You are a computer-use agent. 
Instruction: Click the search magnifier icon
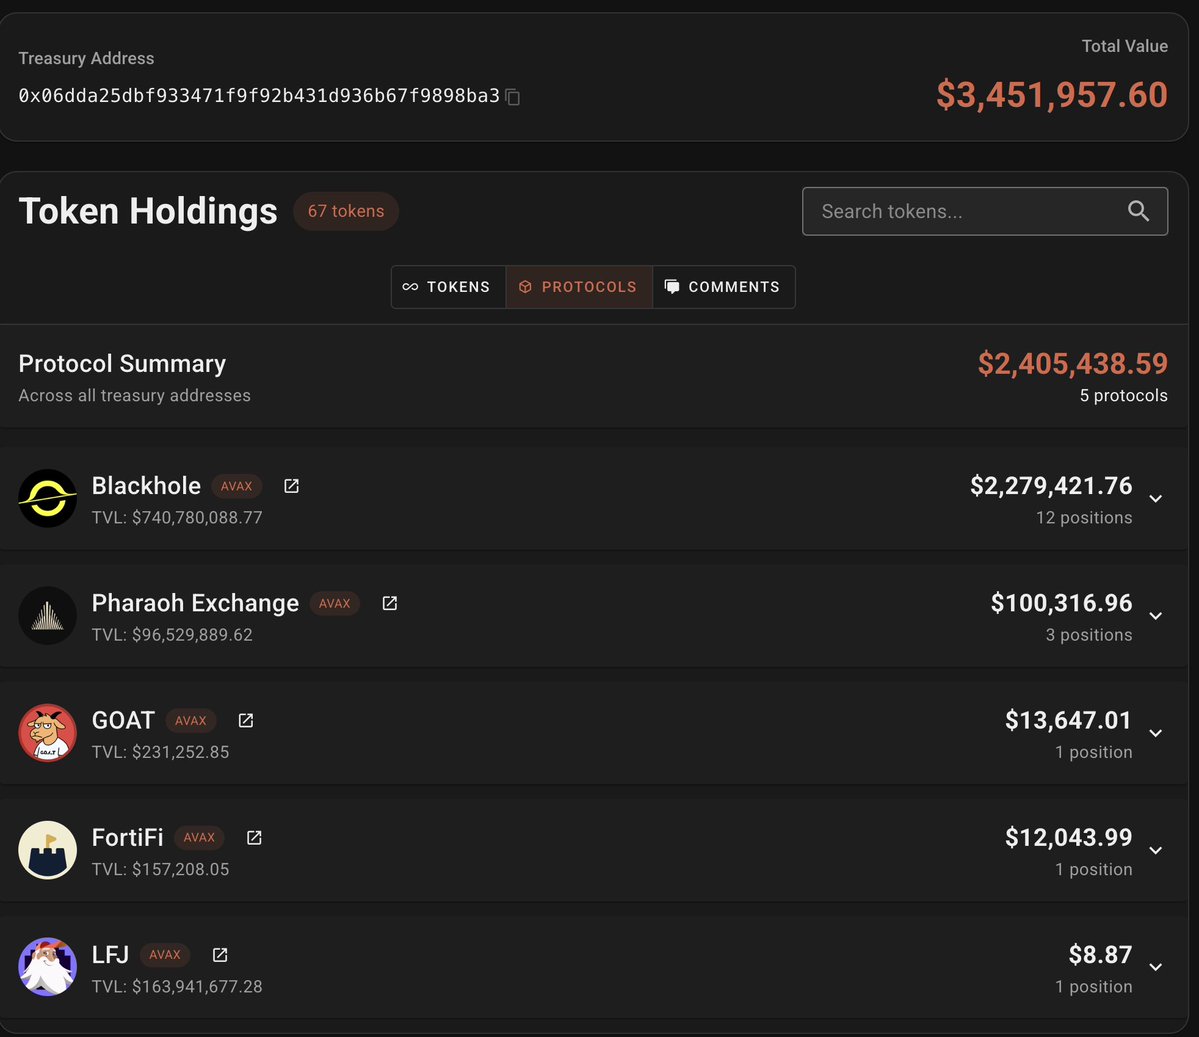point(1138,211)
